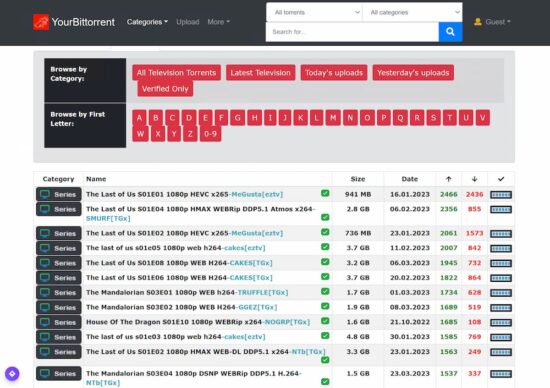Click the YourBittorrent site title
The width and height of the screenshot is (550, 388).
tap(83, 22)
